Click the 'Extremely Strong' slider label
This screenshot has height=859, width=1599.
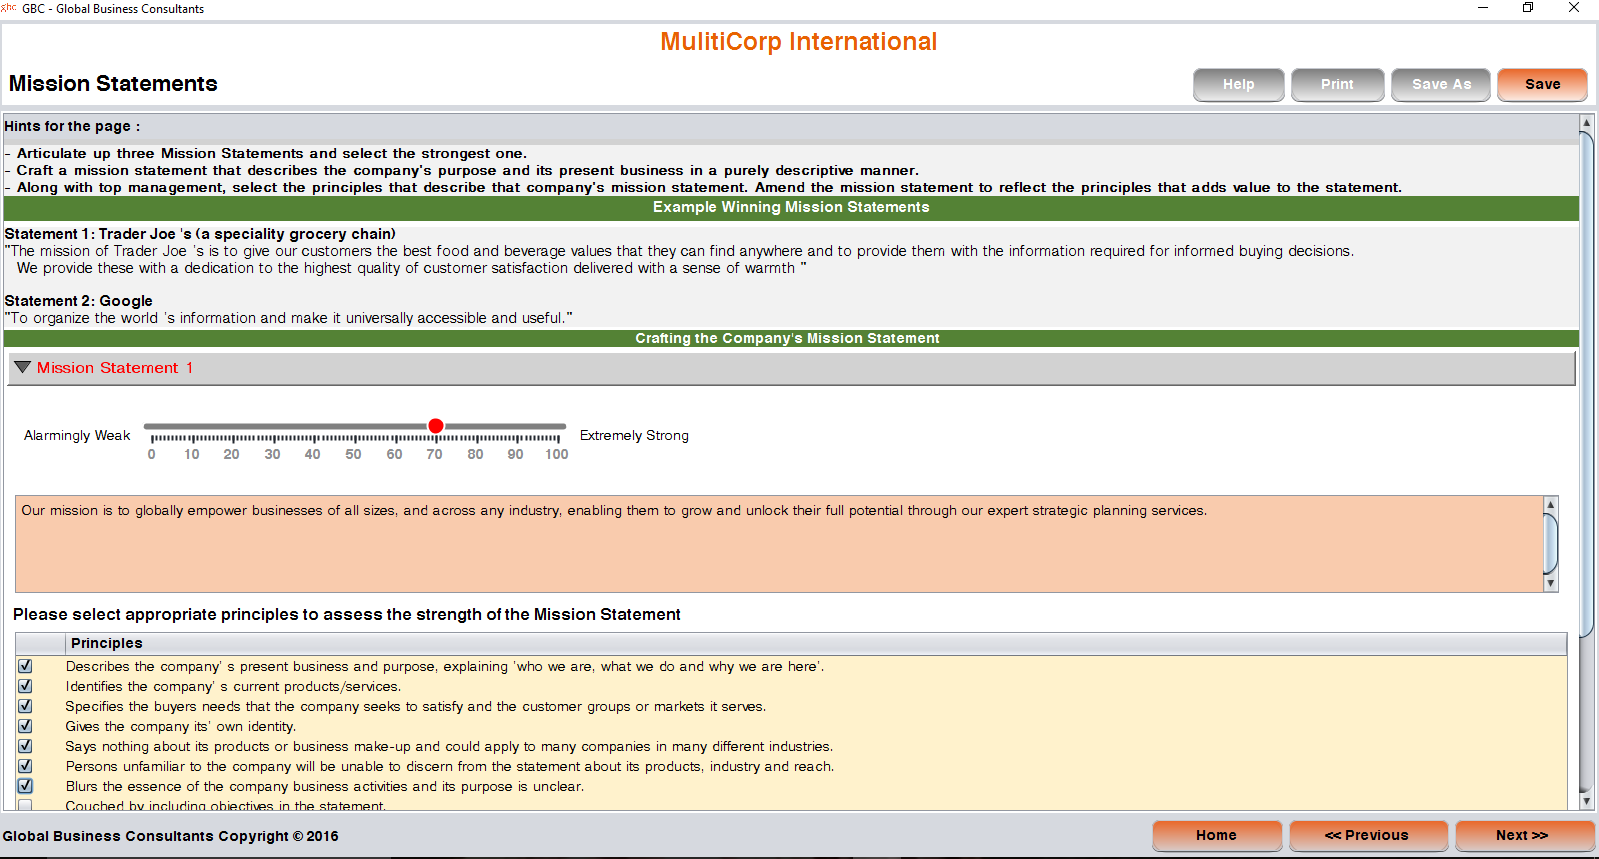pyautogui.click(x=634, y=436)
